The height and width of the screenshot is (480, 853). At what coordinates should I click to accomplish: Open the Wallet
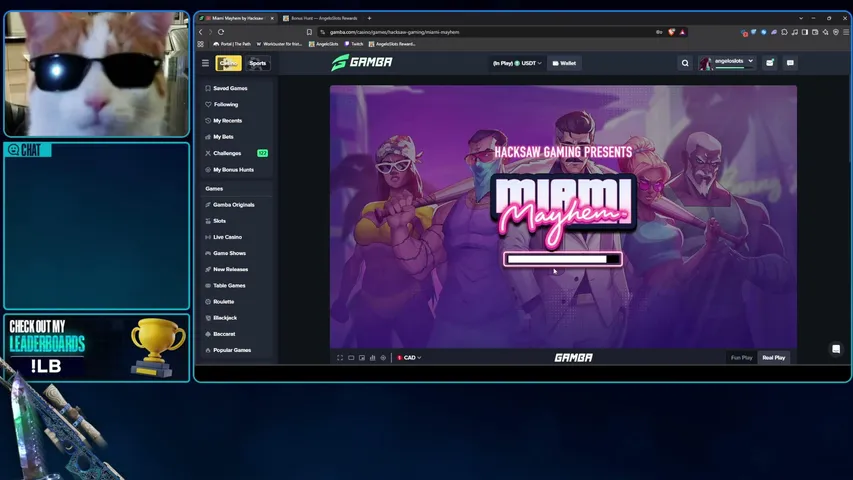[x=564, y=63]
